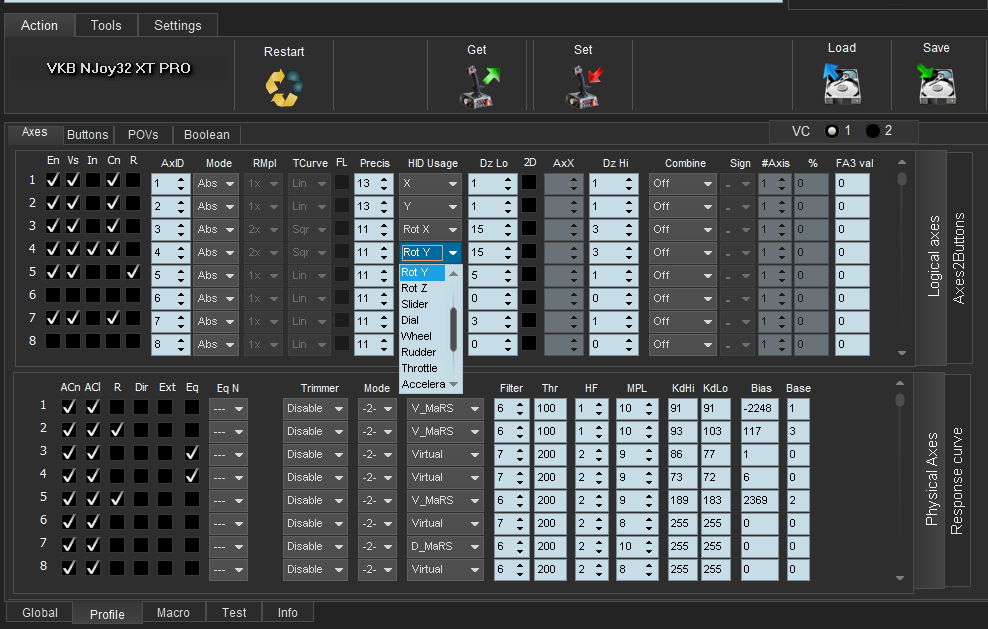Screen dimensions: 988x629
Task: Choose Rot Z from HID Usage list
Action: click(x=423, y=288)
